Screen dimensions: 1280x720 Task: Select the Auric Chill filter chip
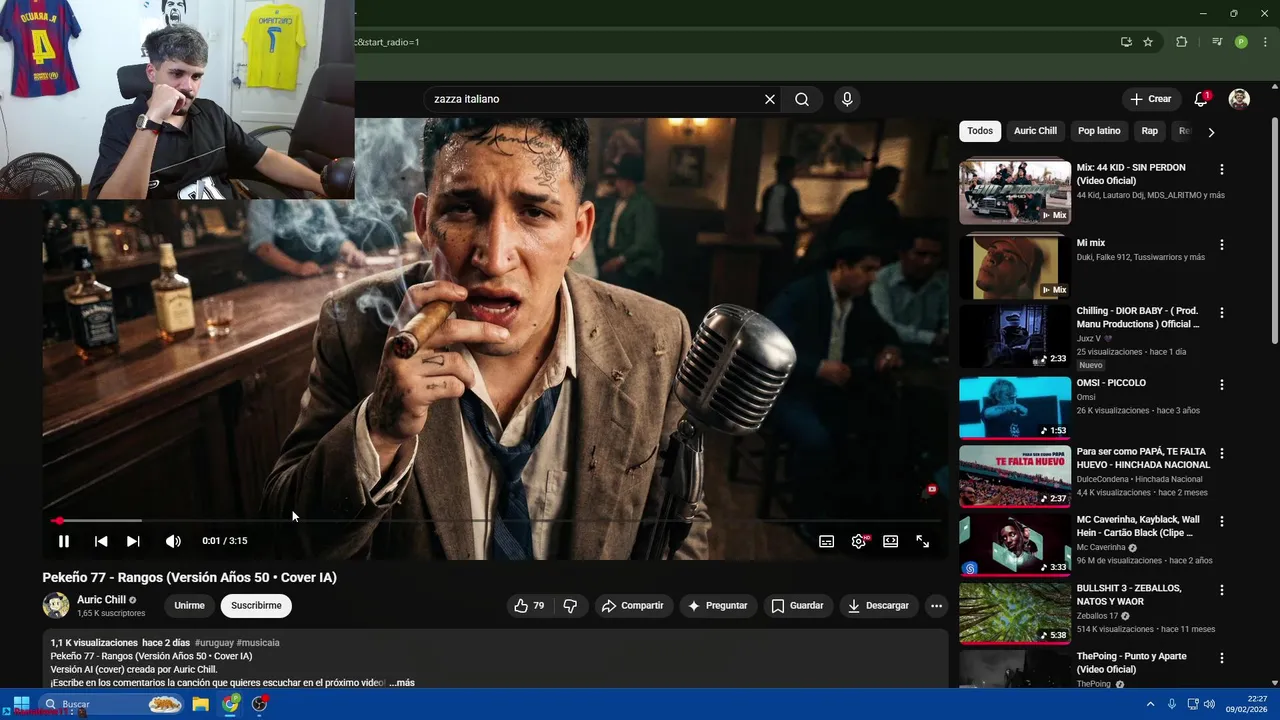tap(1035, 131)
